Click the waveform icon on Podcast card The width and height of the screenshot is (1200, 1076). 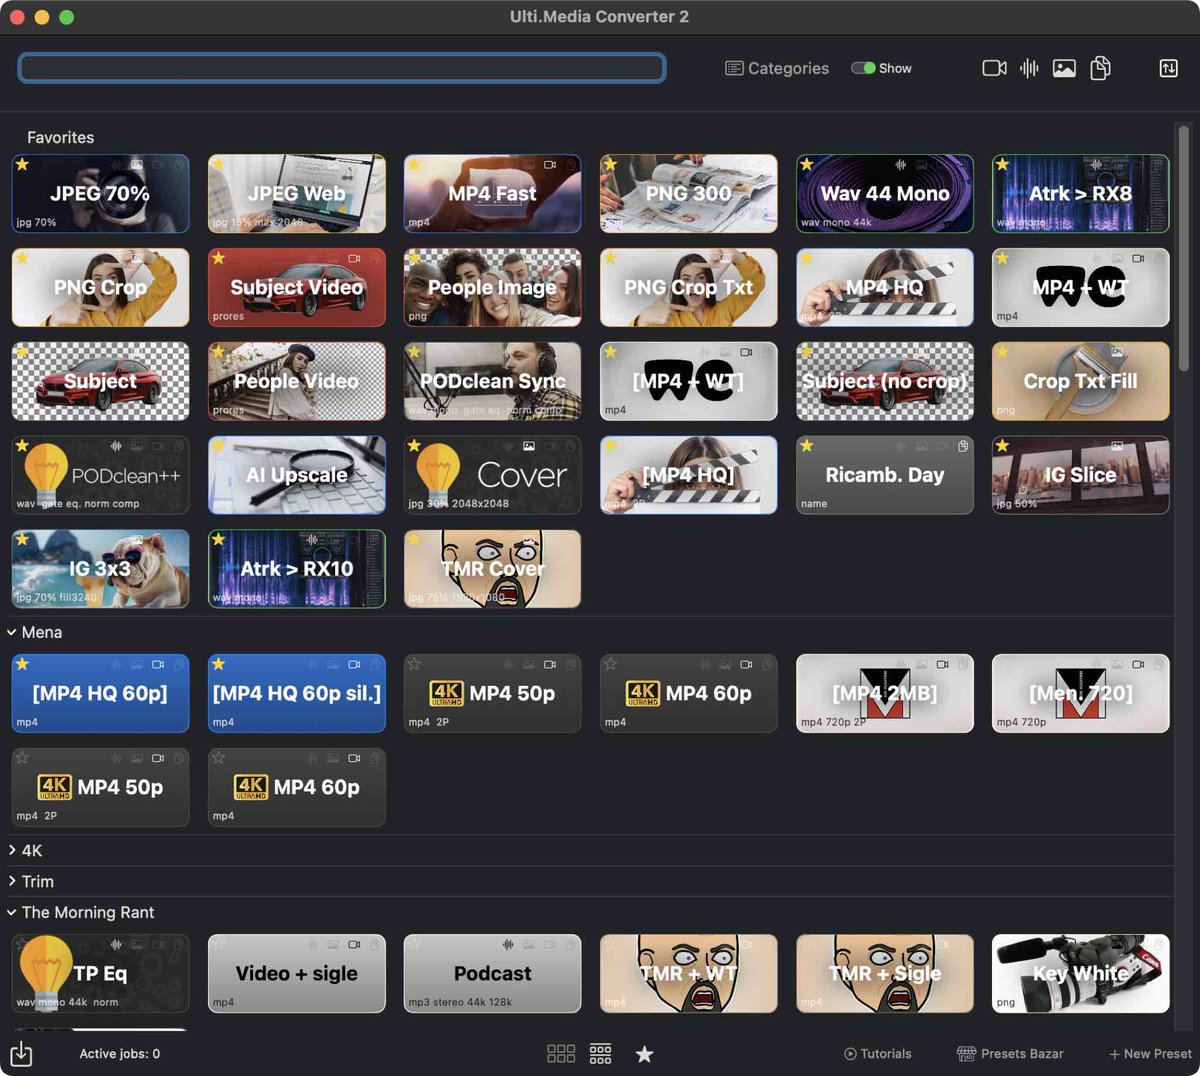coord(508,944)
